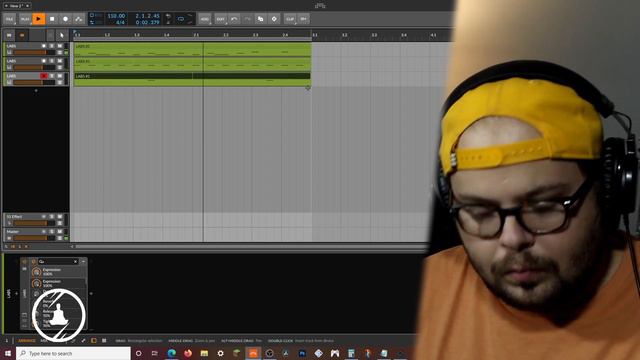Image resolution: width=640 pixels, height=360 pixels.
Task: Add a device with plus right of LABS device
Action: tap(91, 293)
